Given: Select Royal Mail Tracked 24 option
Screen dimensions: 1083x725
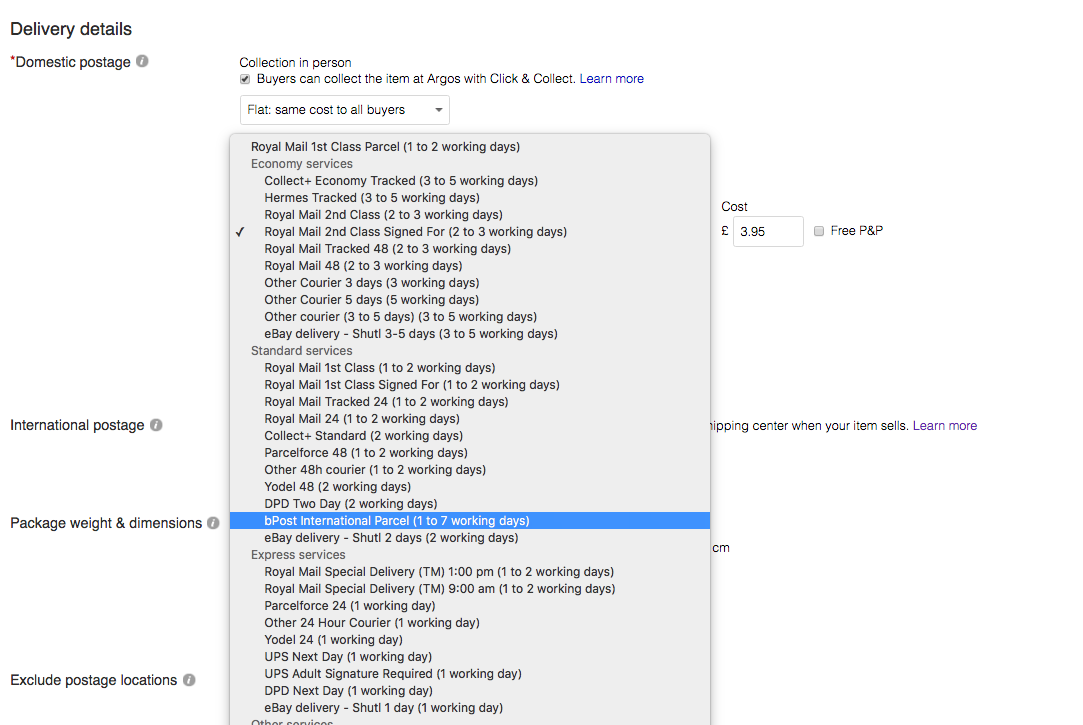Looking at the screenshot, I should coord(470,401).
